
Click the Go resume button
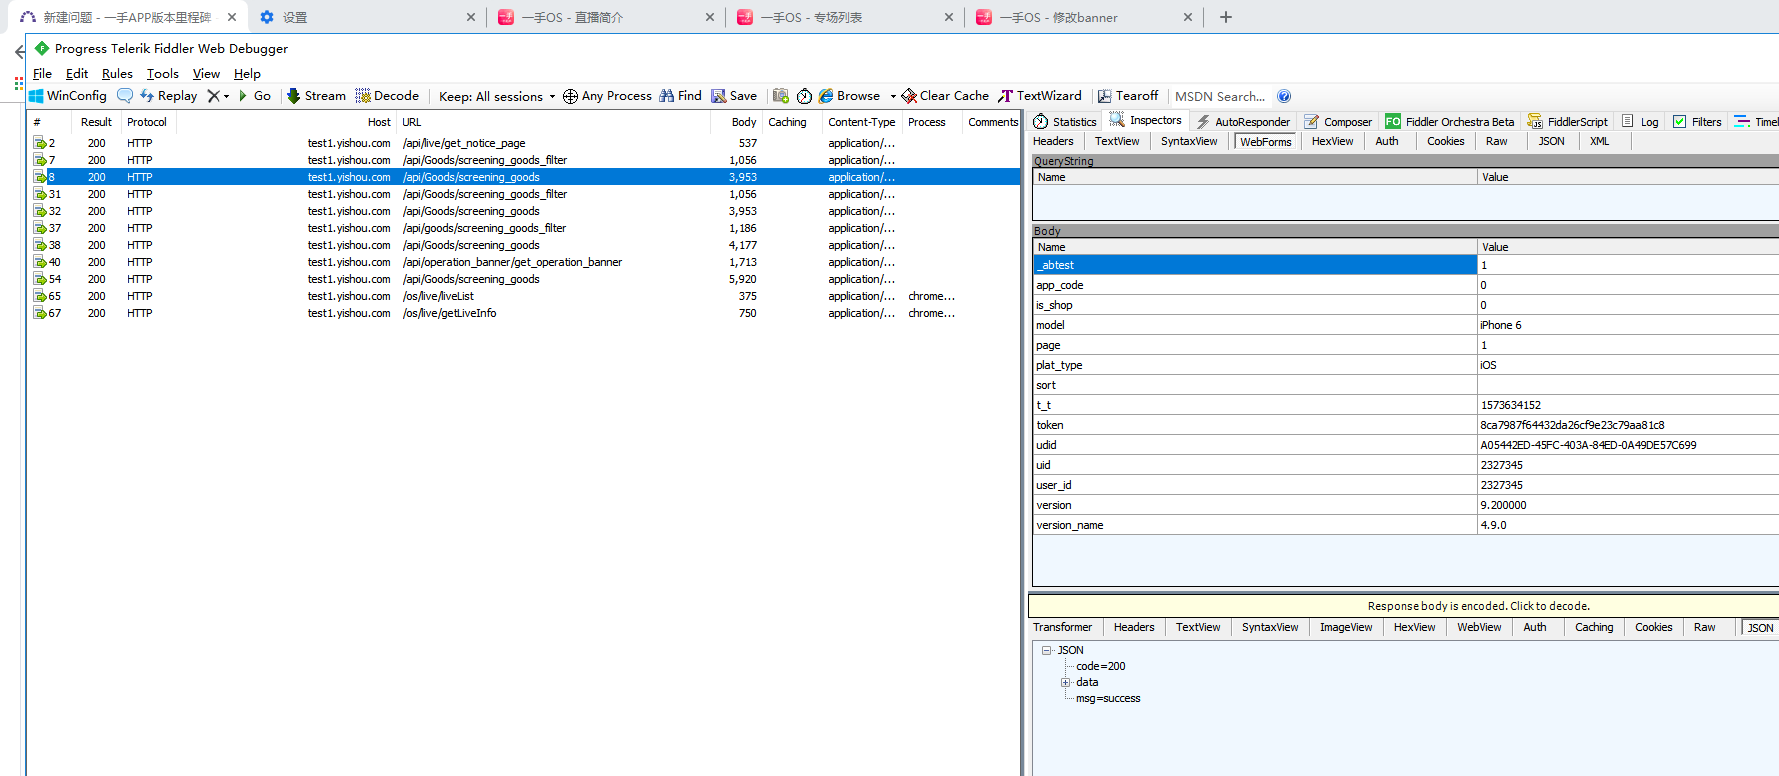[x=255, y=96]
